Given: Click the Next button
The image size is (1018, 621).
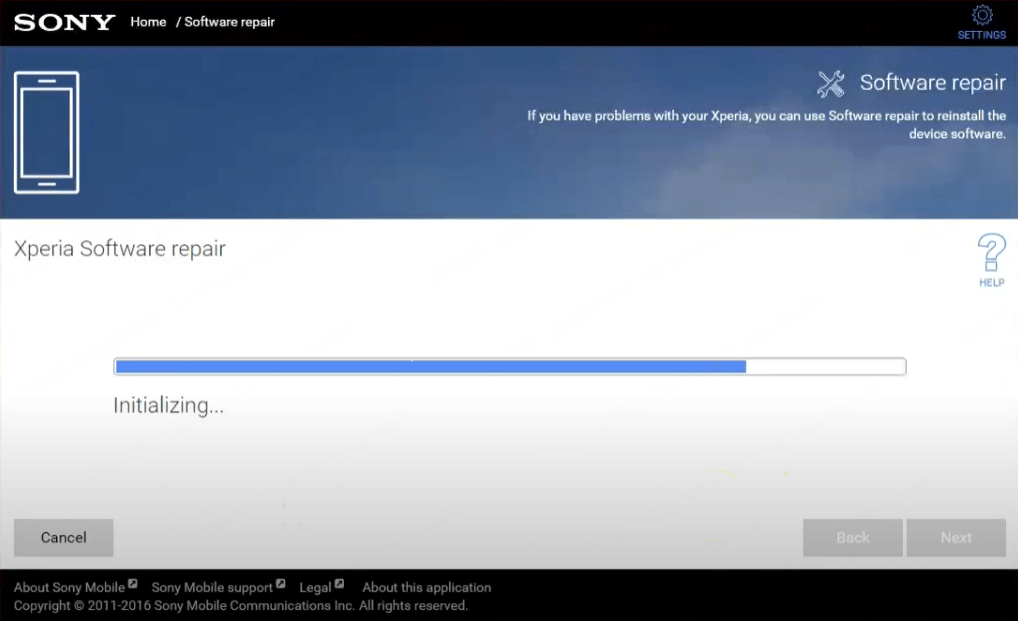Looking at the screenshot, I should tap(956, 537).
